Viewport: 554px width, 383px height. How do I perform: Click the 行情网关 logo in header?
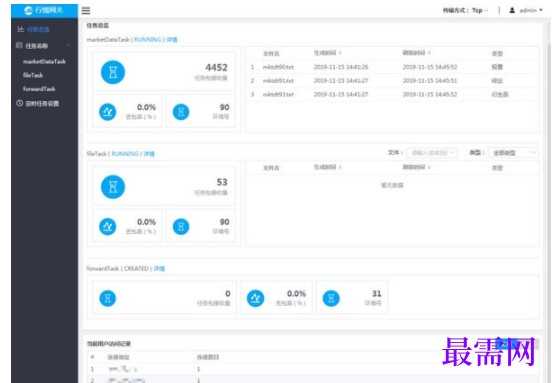(x=44, y=11)
